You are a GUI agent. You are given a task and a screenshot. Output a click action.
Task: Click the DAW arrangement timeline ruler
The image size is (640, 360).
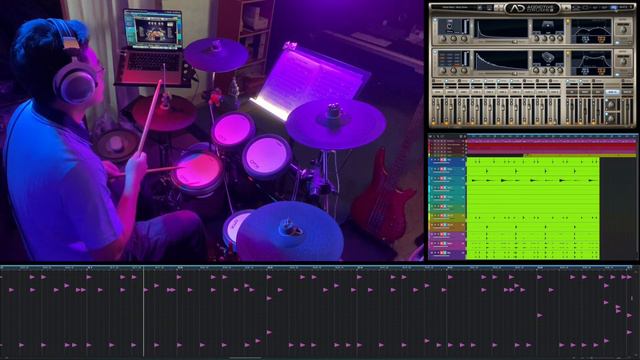pyautogui.click(x=552, y=136)
